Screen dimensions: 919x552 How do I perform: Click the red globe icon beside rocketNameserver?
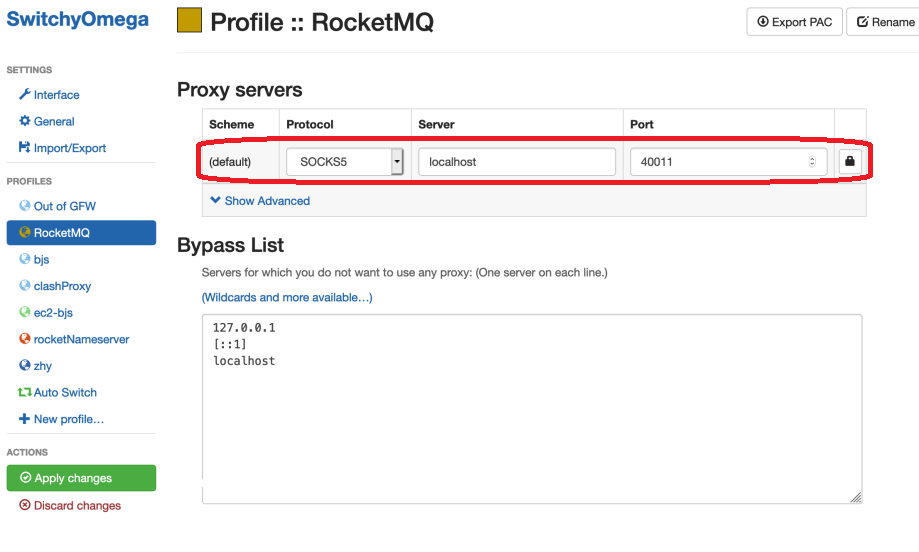(25, 338)
